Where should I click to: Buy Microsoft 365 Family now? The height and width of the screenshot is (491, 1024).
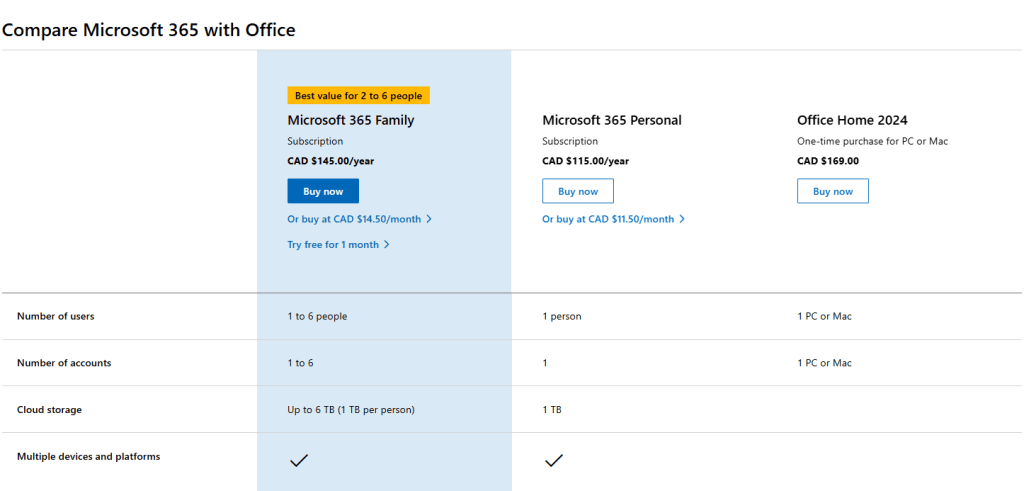click(323, 191)
